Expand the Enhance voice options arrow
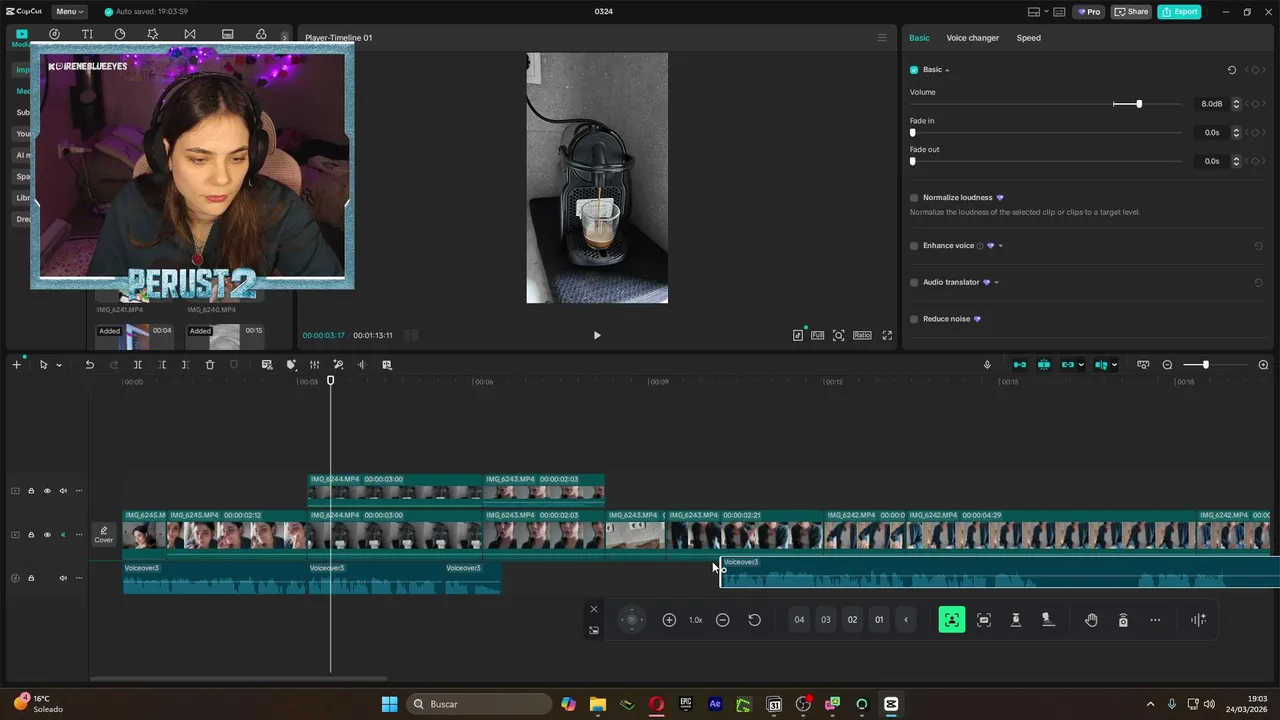The image size is (1280, 720). coord(1000,246)
